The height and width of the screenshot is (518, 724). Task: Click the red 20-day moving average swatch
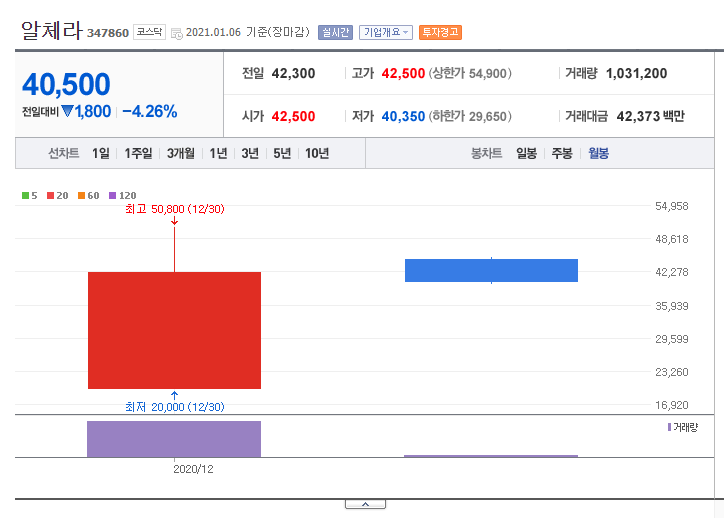point(51,195)
